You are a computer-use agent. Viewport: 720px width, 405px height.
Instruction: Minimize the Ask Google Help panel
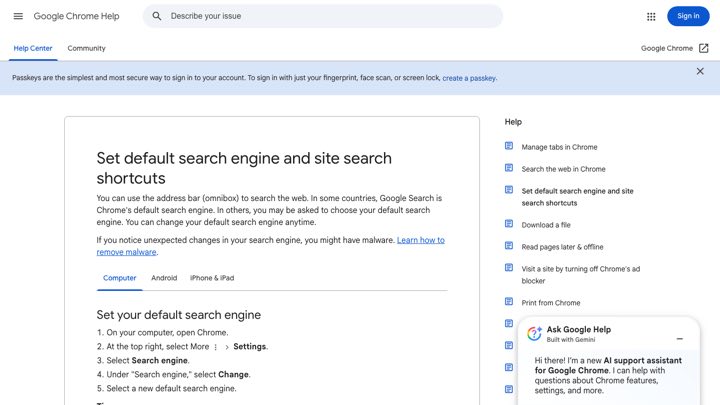point(680,339)
